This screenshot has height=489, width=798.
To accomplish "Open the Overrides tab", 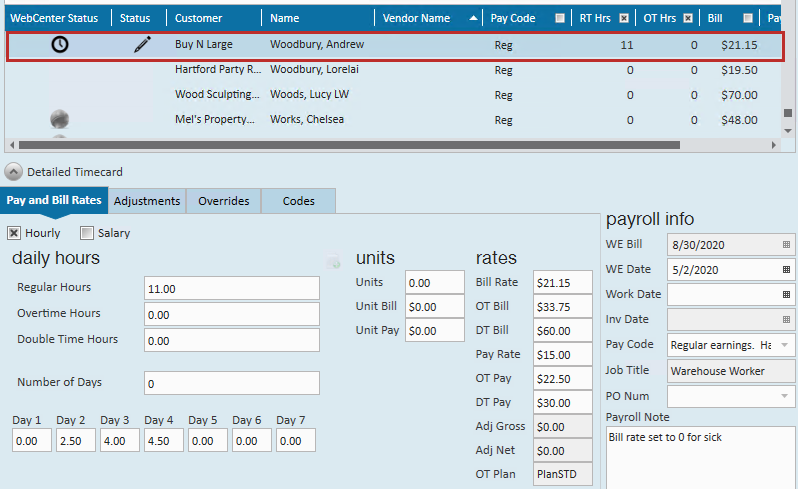I will pos(224,201).
